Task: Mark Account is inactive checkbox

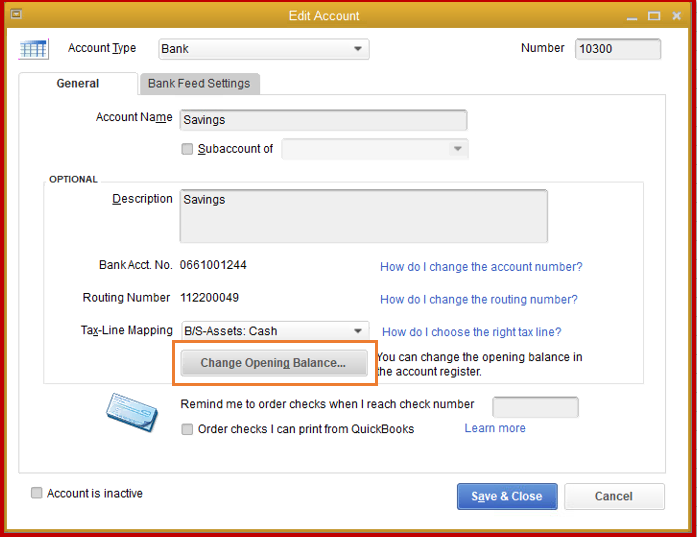Action: point(37,493)
